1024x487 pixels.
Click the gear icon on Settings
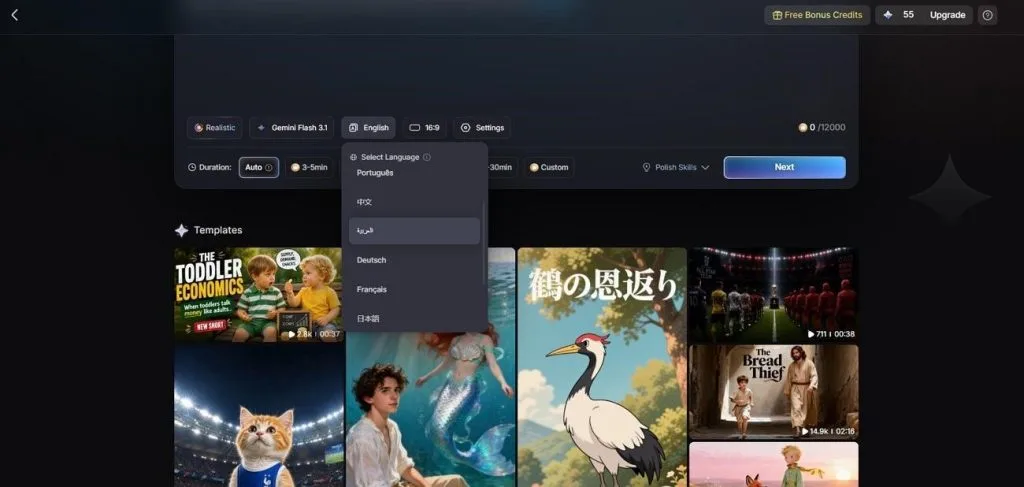pos(465,128)
